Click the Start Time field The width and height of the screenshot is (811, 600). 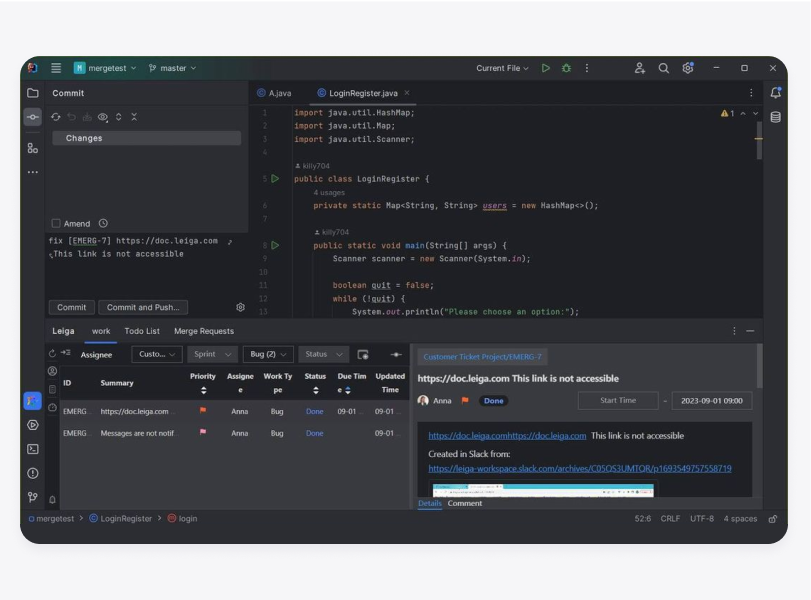pos(618,401)
